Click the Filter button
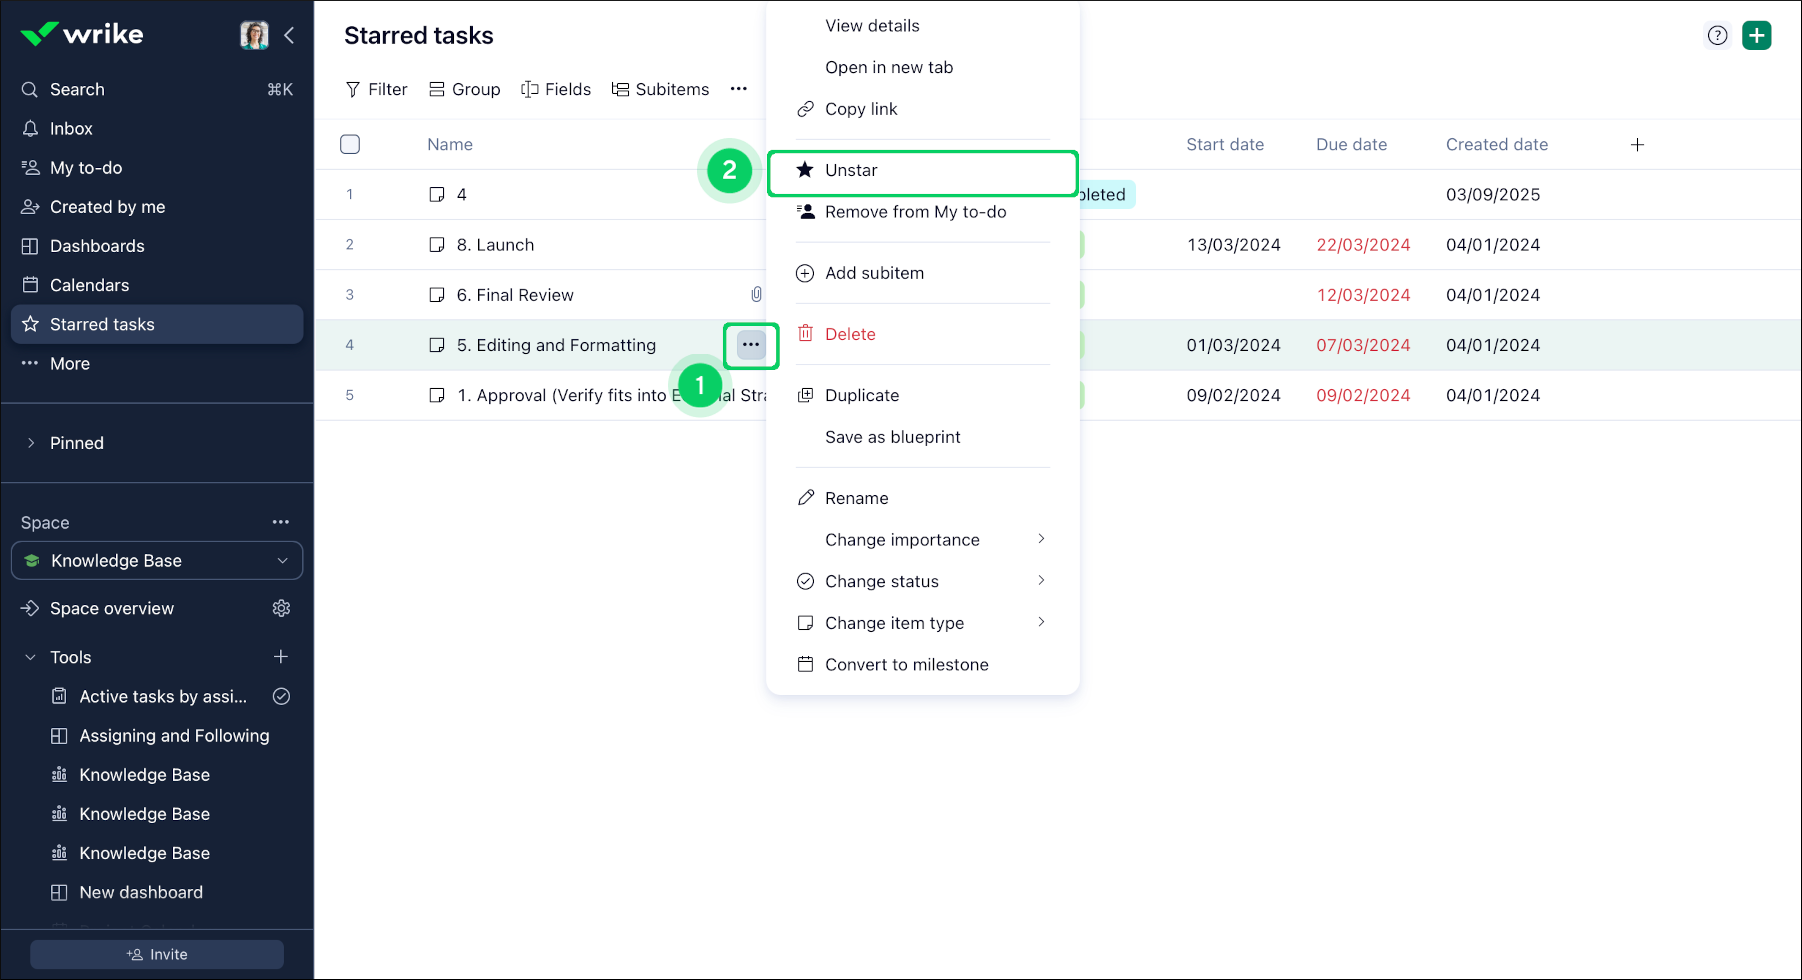This screenshot has width=1802, height=980. click(376, 90)
